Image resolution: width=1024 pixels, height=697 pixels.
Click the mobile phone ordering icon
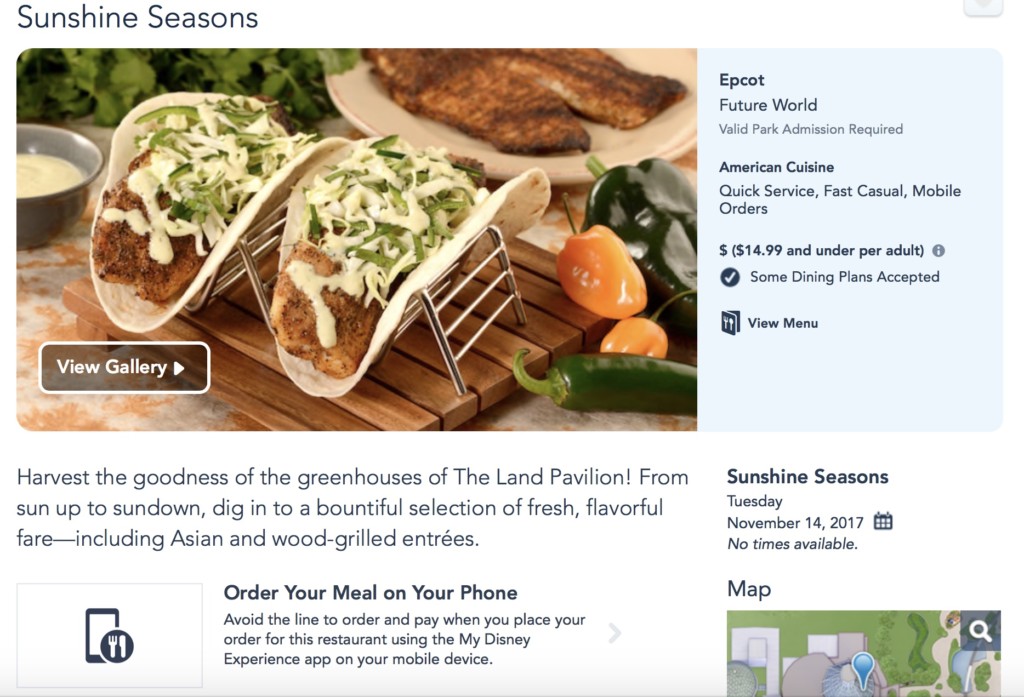[x=109, y=636]
